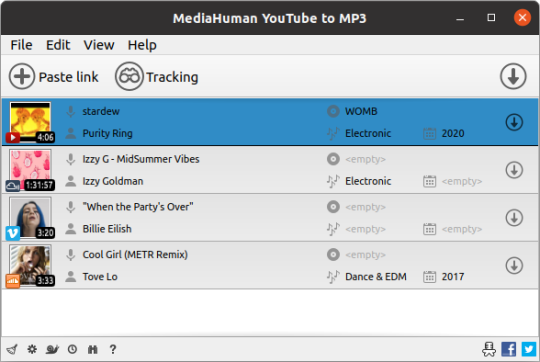Edit the Electronic genre of Izzy Goldman

pyautogui.click(x=368, y=181)
